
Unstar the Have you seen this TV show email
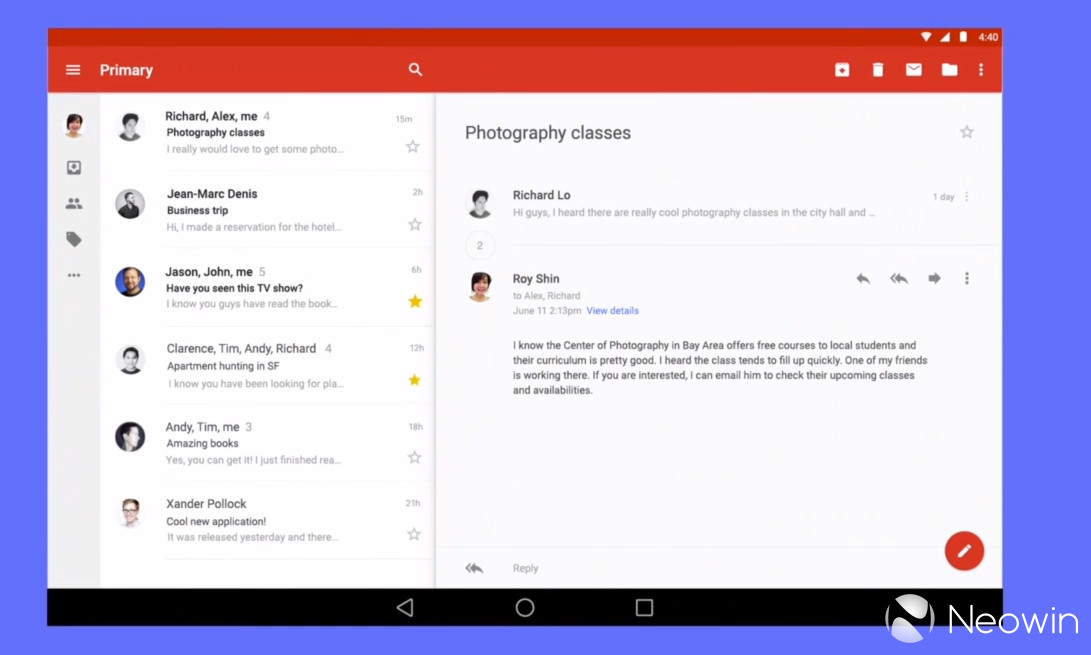(415, 301)
